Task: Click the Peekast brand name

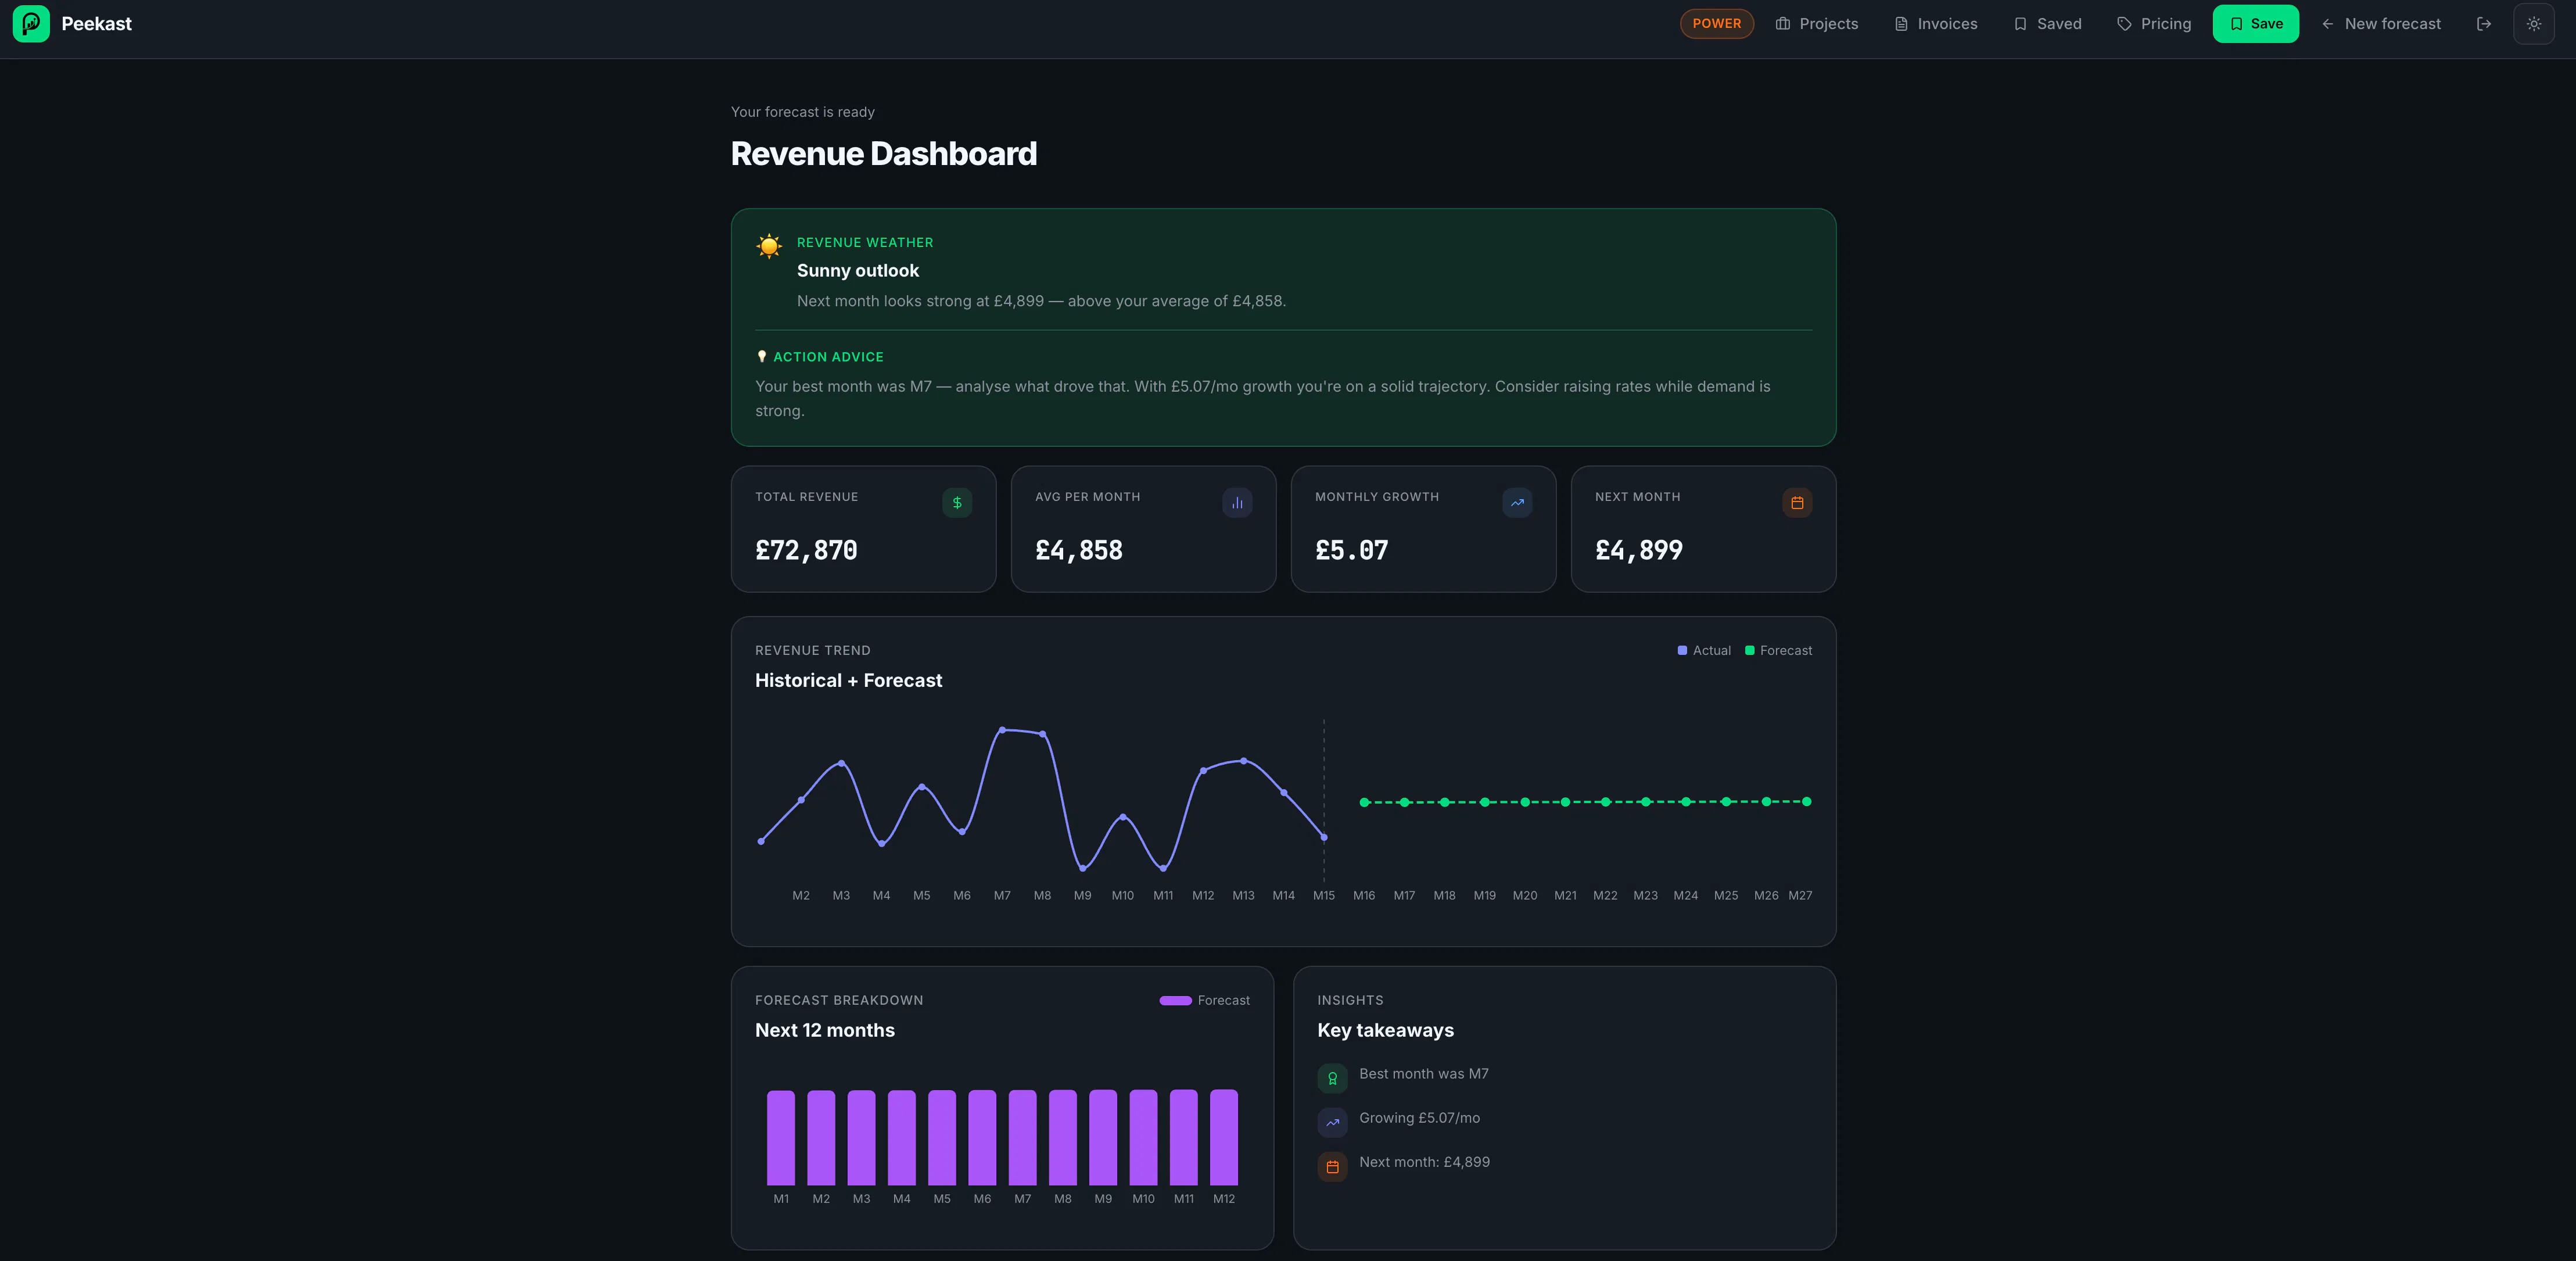Action: 96,24
